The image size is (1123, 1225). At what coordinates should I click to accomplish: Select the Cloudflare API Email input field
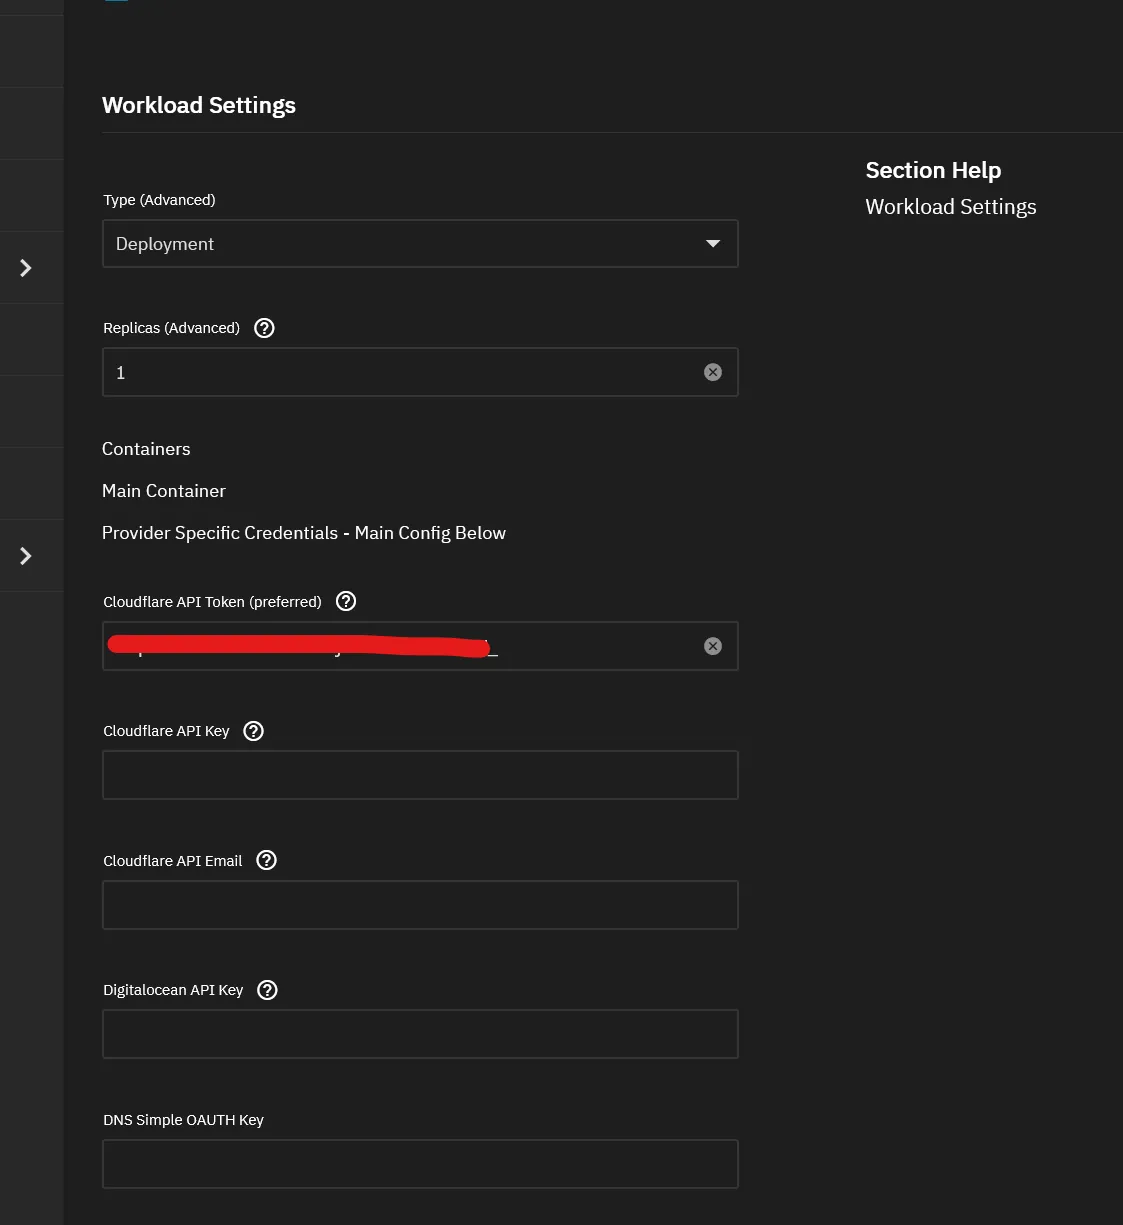pos(420,905)
